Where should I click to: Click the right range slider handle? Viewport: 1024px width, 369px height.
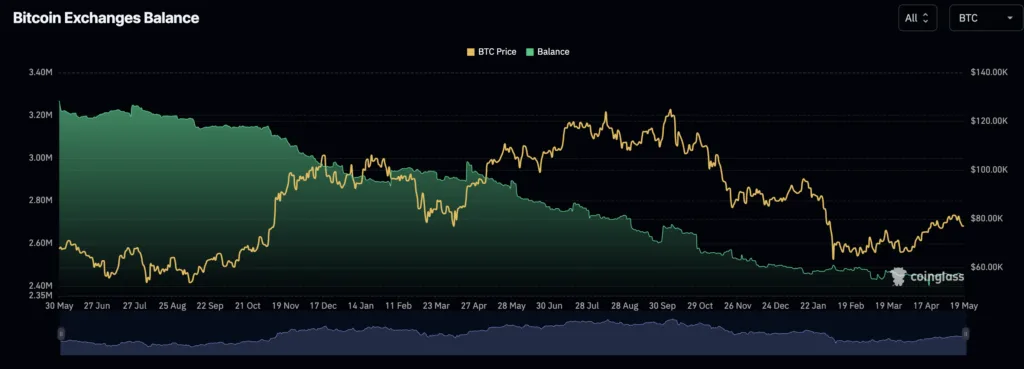tap(965, 334)
